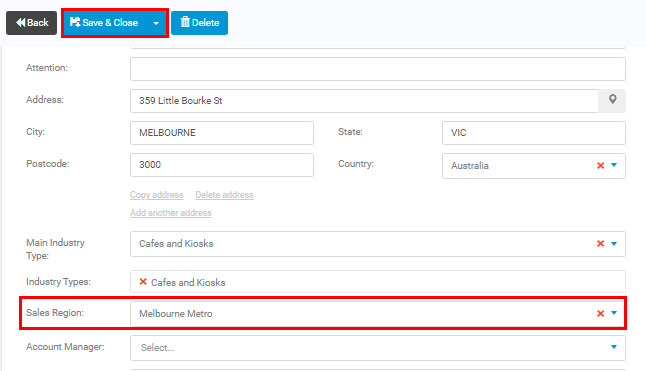Expand the Sales Region dropdown arrow
Viewport: 646px width, 371px height.
pos(614,313)
